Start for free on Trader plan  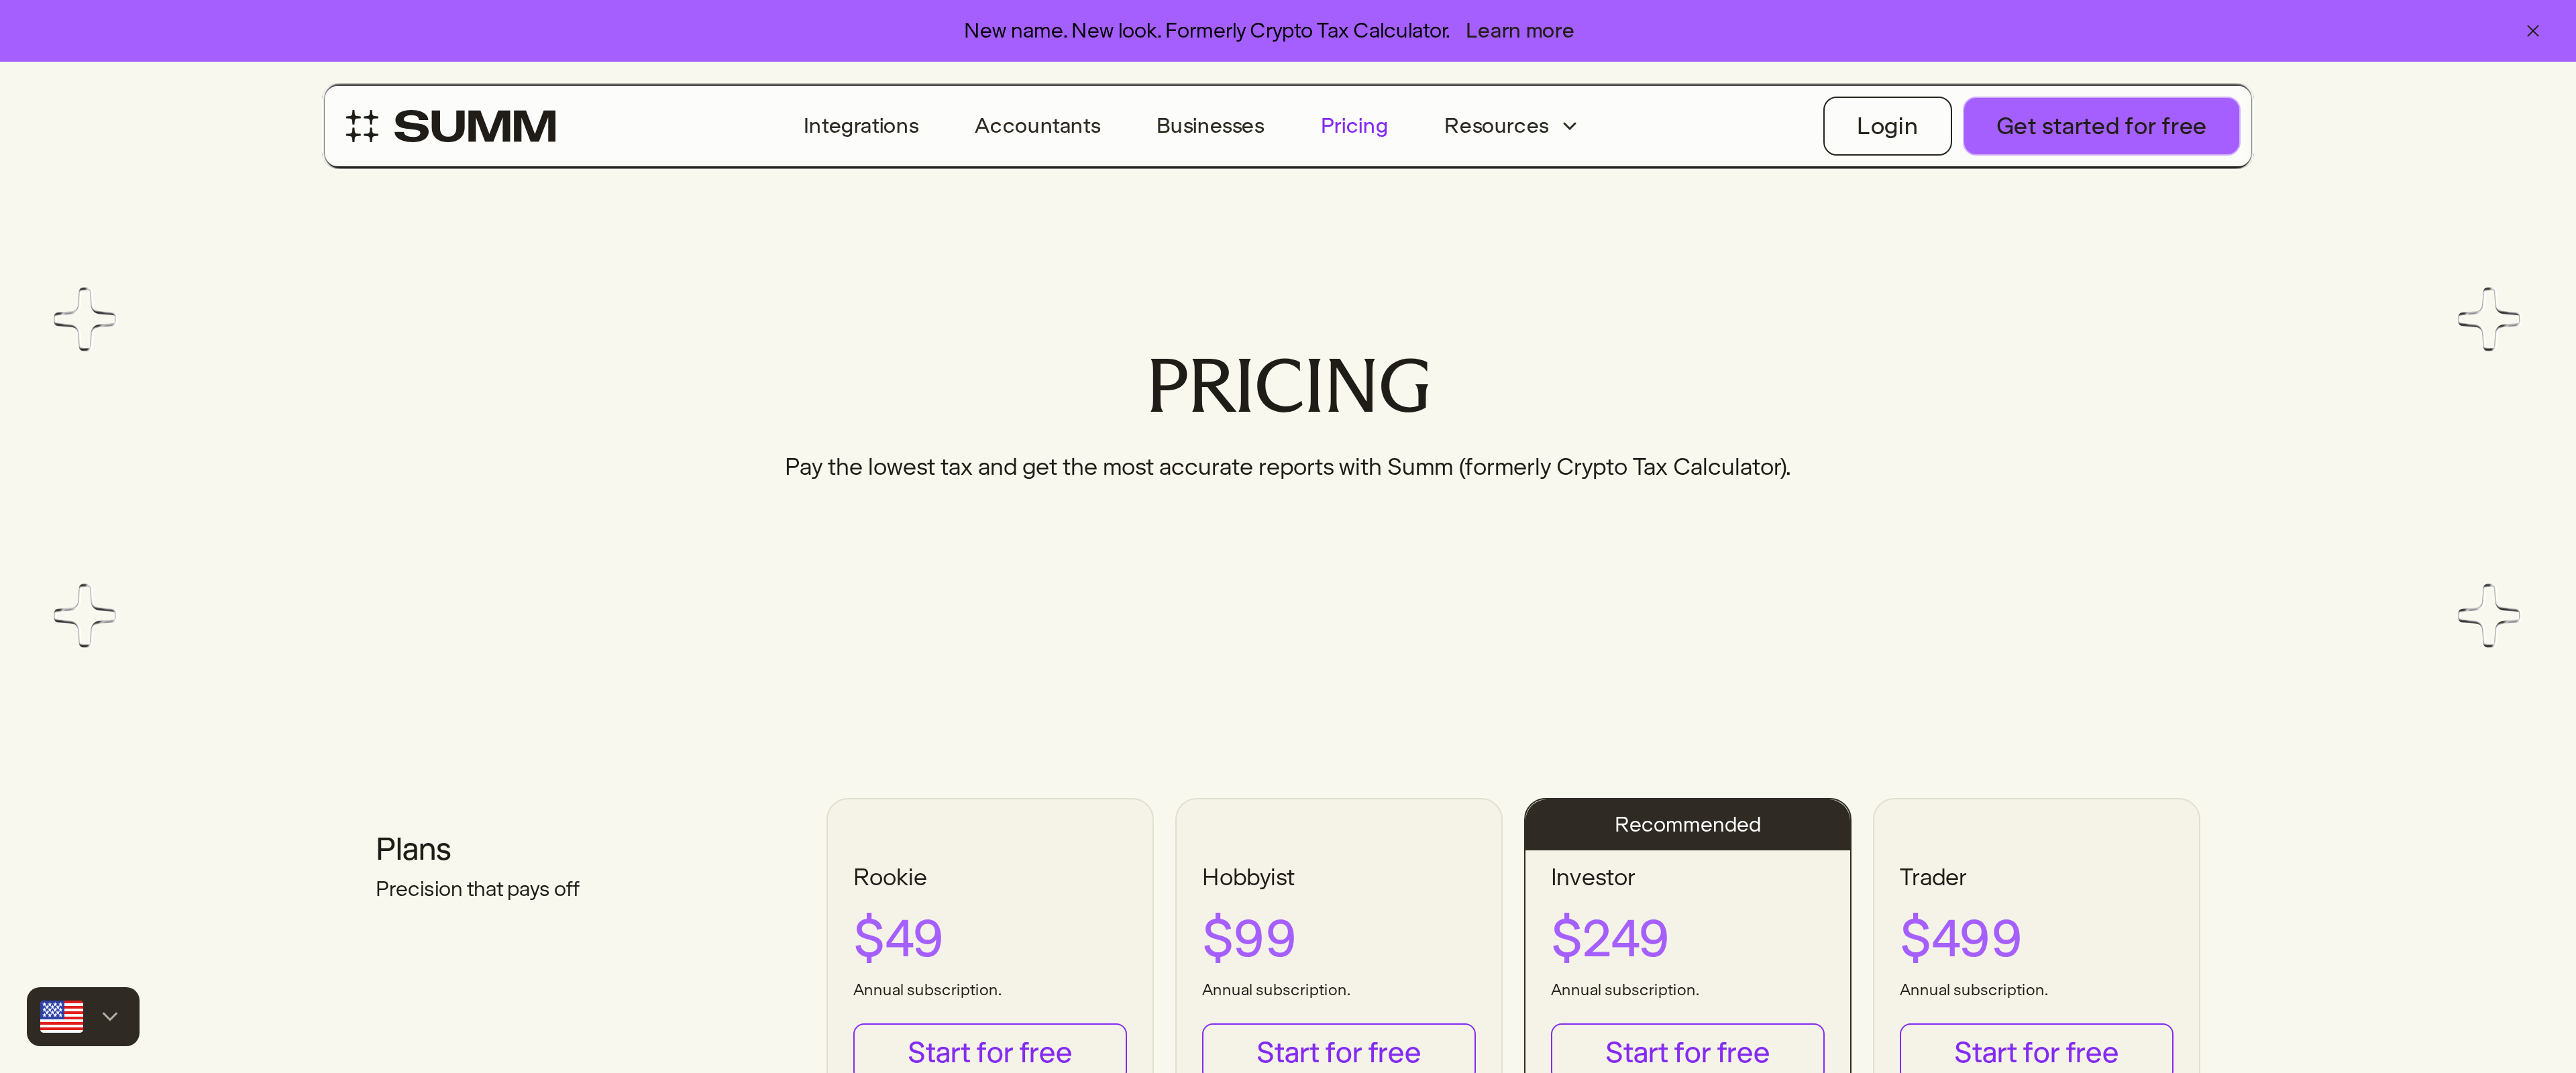[2036, 1050]
